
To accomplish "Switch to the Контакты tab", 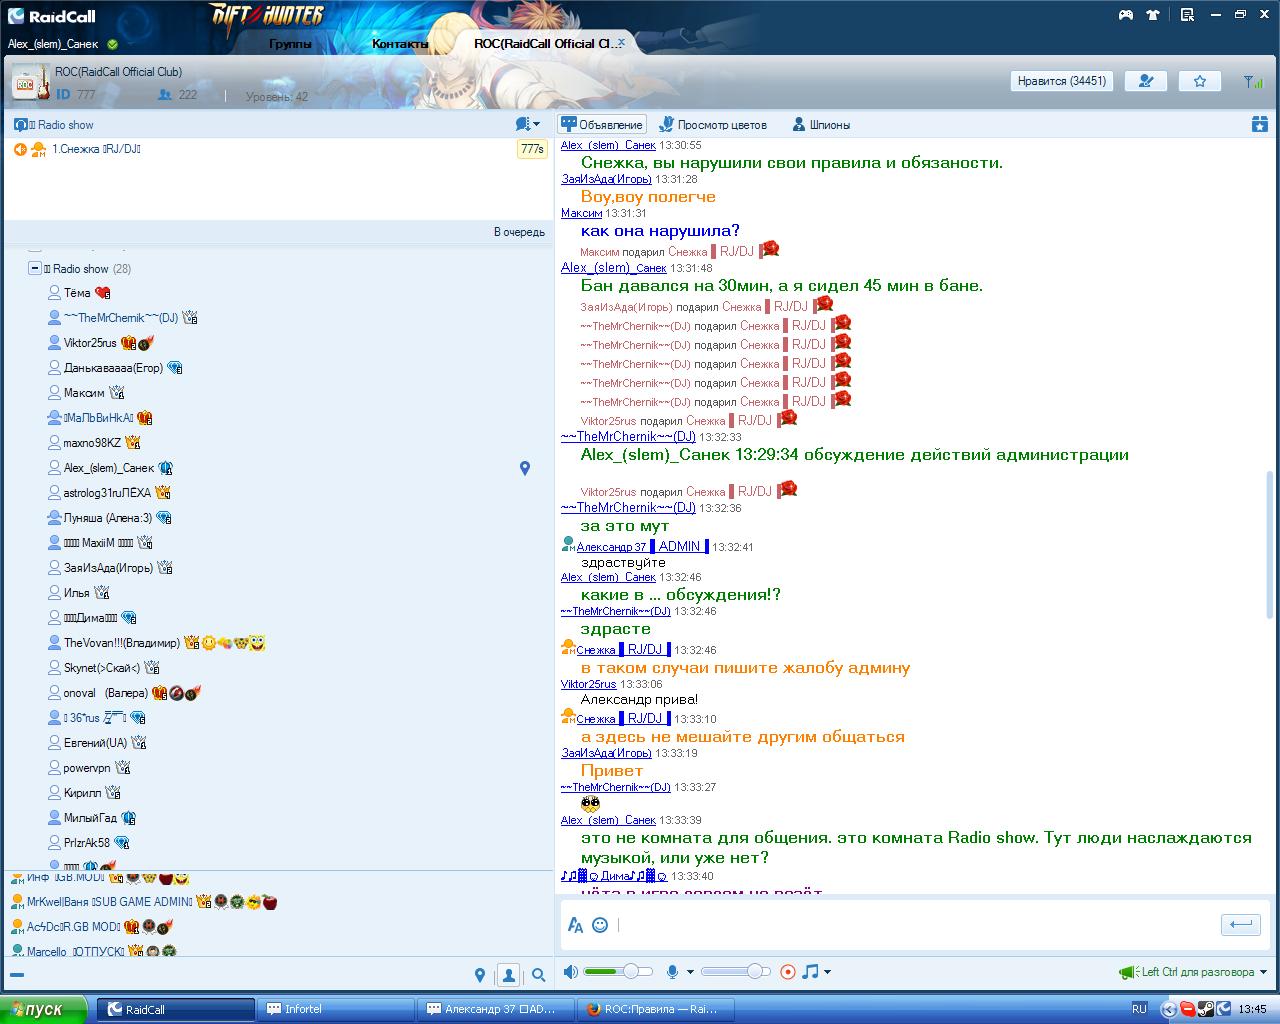I will [400, 44].
